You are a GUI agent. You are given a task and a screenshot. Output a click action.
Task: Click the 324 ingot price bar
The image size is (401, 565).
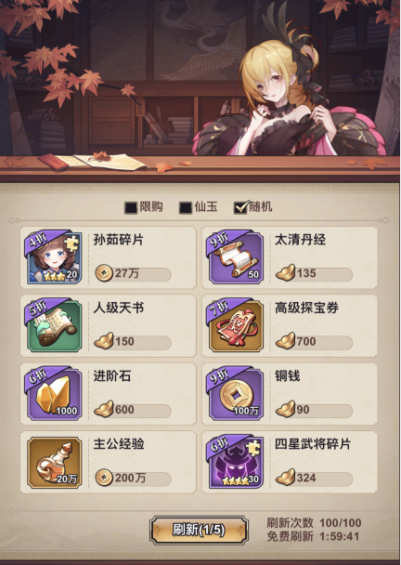click(314, 478)
